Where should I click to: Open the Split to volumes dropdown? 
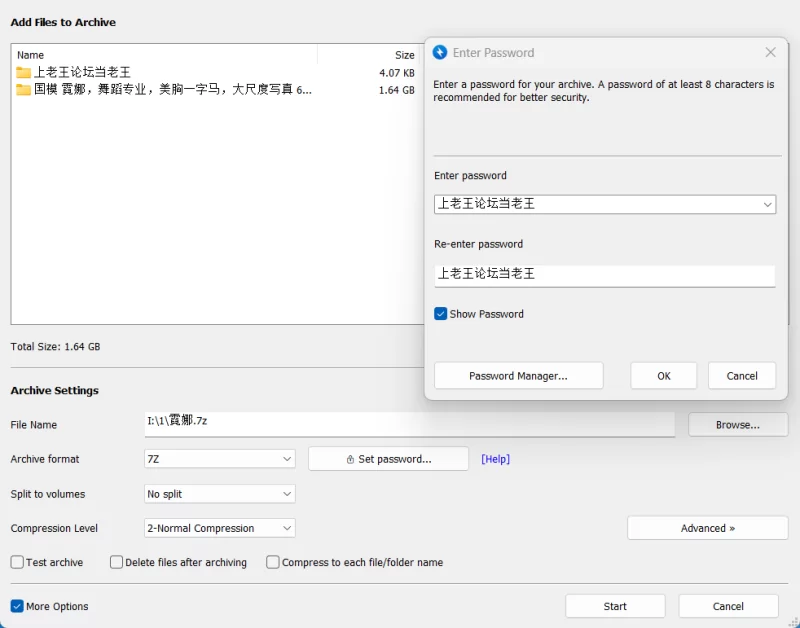pyautogui.click(x=220, y=494)
